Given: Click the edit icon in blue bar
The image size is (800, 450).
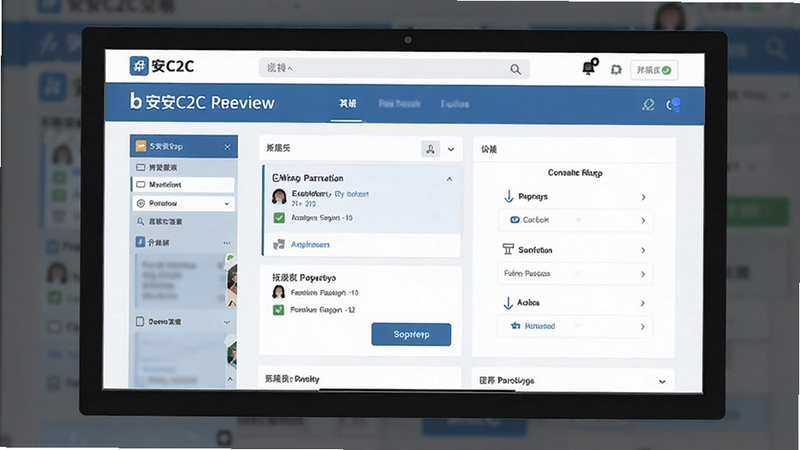Looking at the screenshot, I should coord(648,105).
